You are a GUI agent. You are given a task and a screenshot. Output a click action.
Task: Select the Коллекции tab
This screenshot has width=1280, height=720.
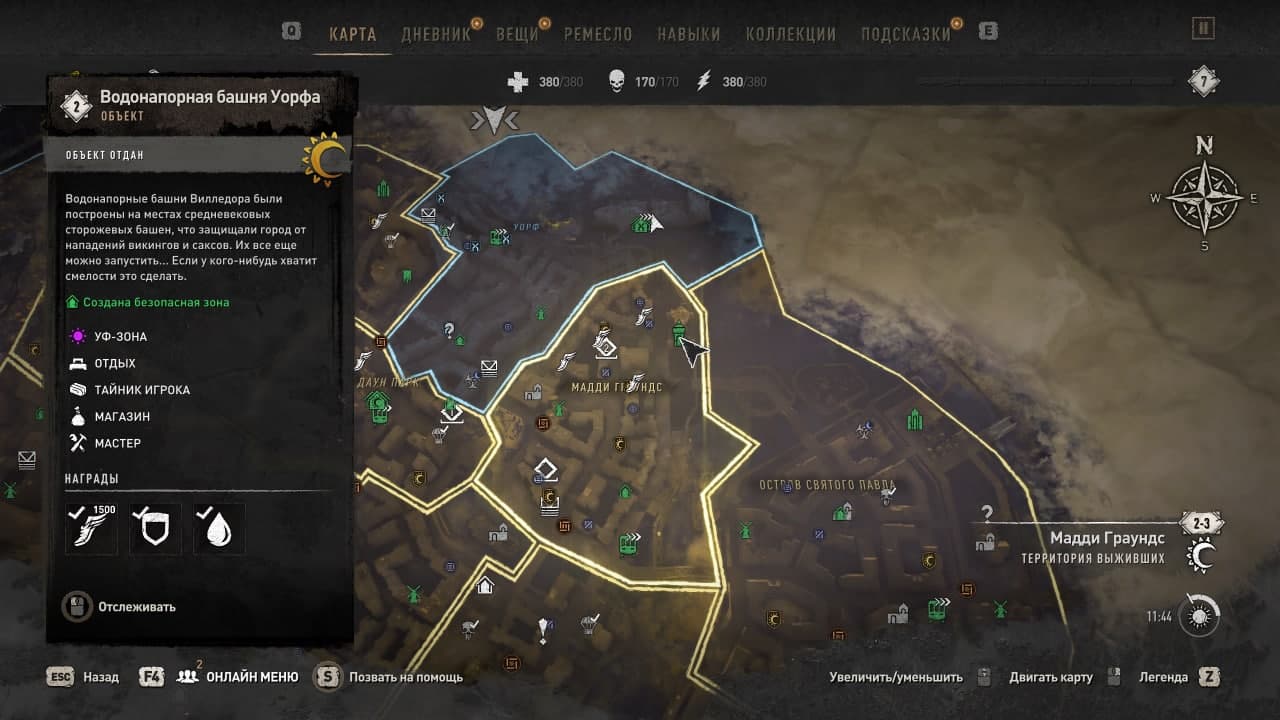791,34
